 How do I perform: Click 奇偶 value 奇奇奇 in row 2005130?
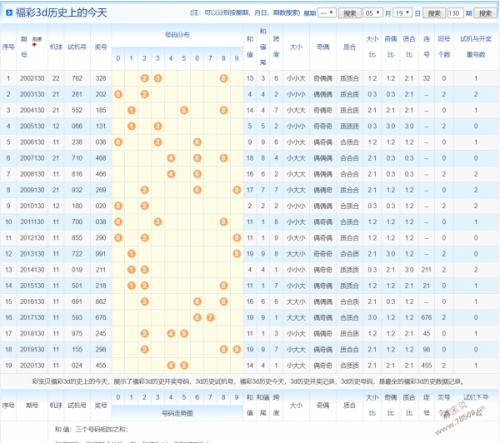click(323, 126)
